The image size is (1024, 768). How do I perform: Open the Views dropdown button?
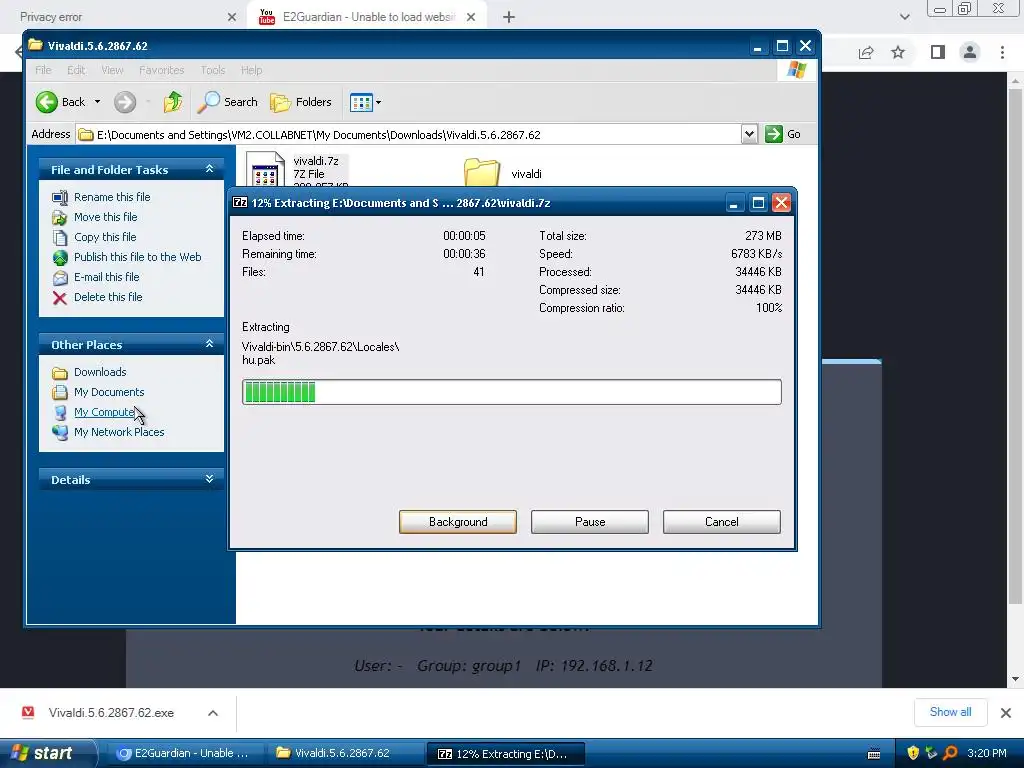point(365,102)
